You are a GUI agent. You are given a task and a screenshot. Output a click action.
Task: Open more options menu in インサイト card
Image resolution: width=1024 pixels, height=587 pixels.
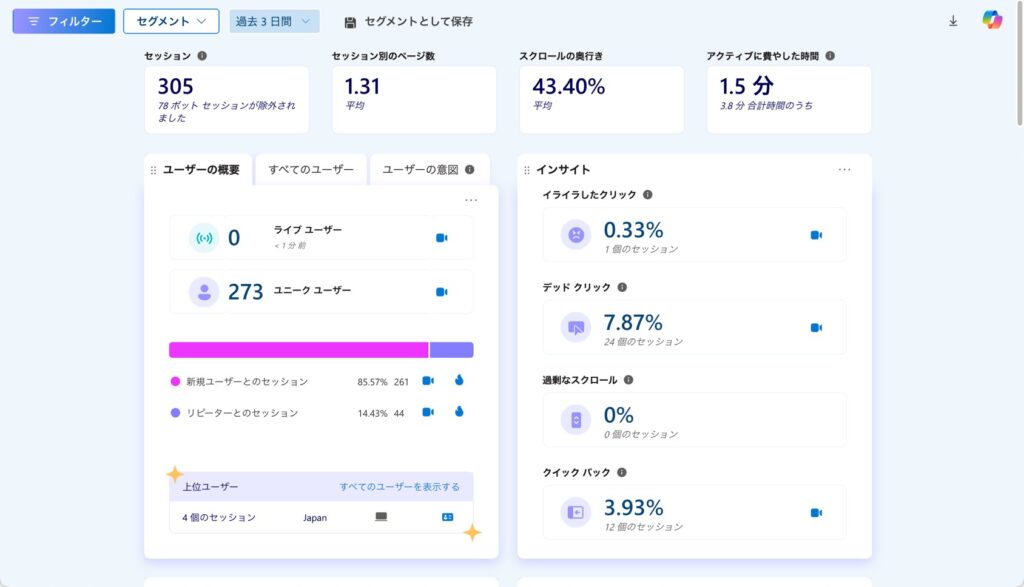click(x=845, y=170)
